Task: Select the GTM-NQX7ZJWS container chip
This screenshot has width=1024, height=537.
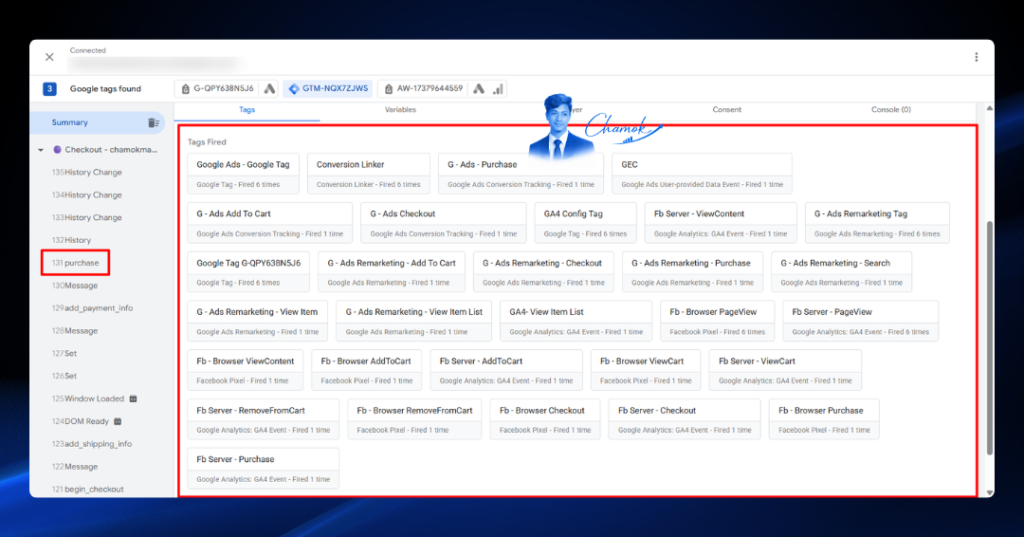Action: (329, 89)
